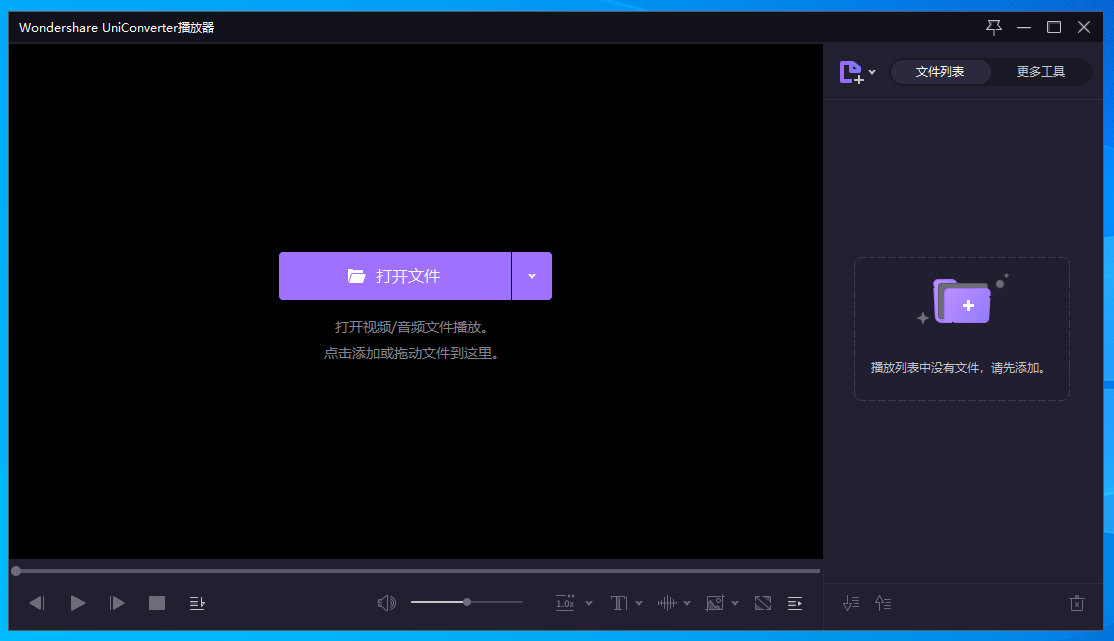1114x641 pixels.
Task: Click the stop playback square icon
Action: coord(157,603)
